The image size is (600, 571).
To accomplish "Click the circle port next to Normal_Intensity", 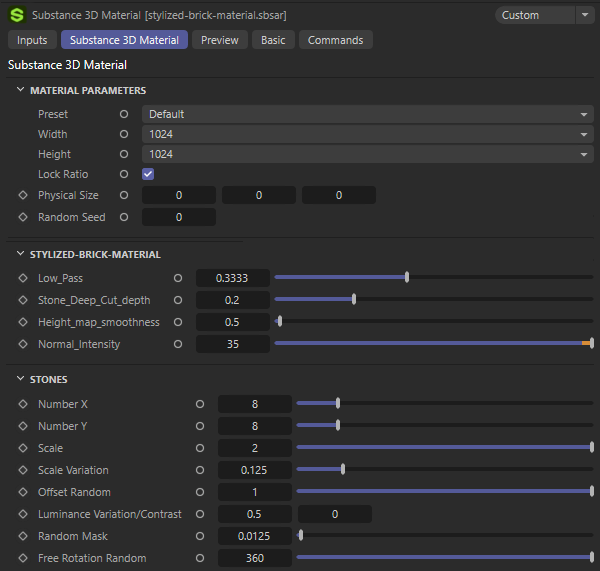I will click(x=178, y=344).
